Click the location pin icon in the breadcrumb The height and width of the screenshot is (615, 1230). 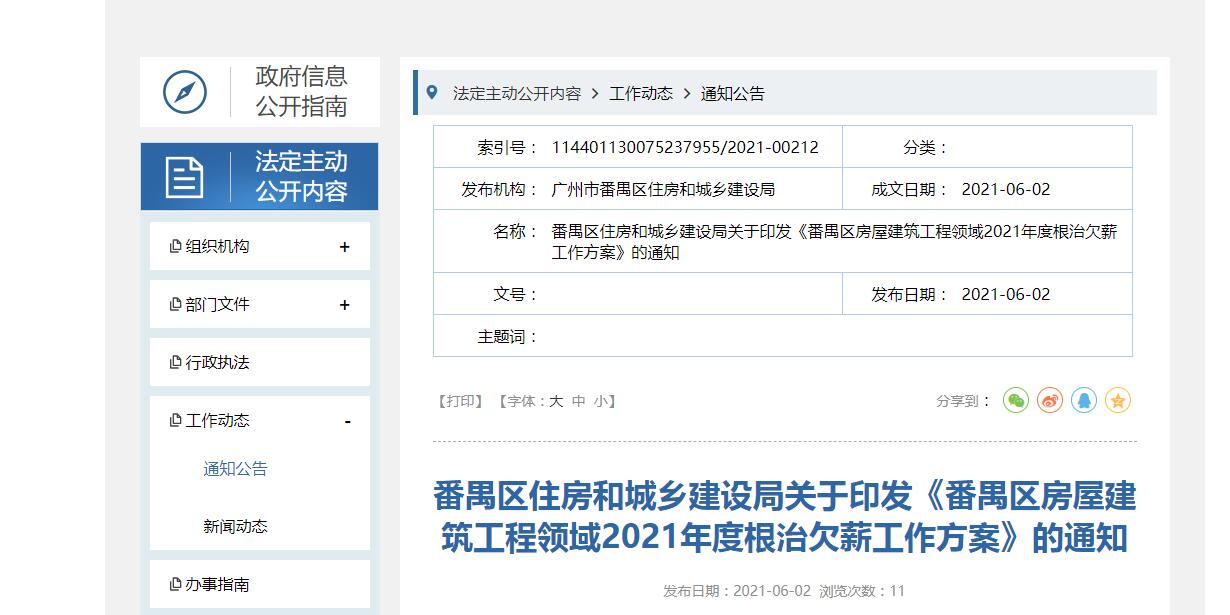coord(431,92)
